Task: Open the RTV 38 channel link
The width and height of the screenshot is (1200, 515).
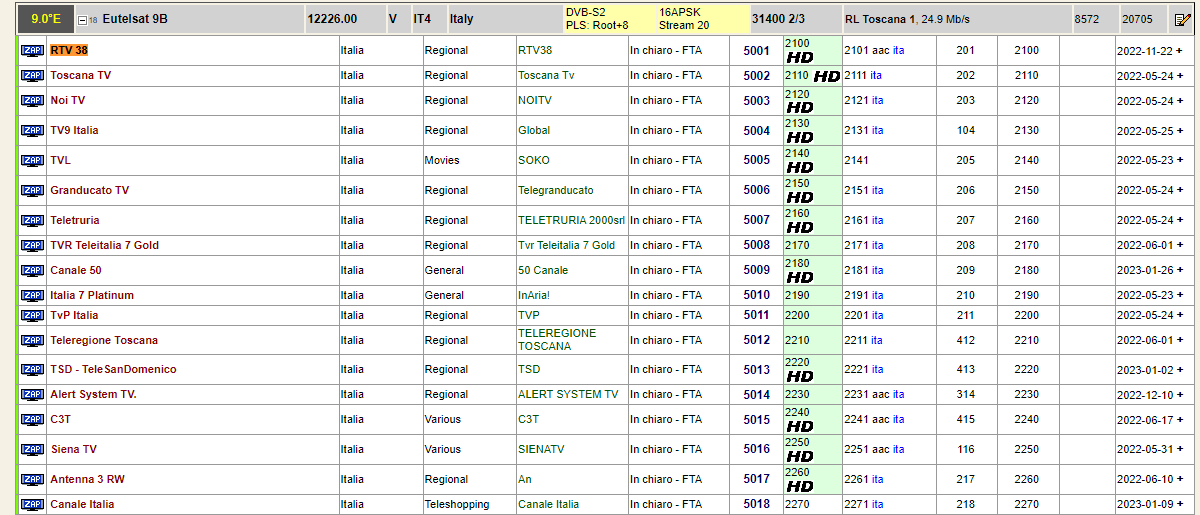Action: [69, 50]
